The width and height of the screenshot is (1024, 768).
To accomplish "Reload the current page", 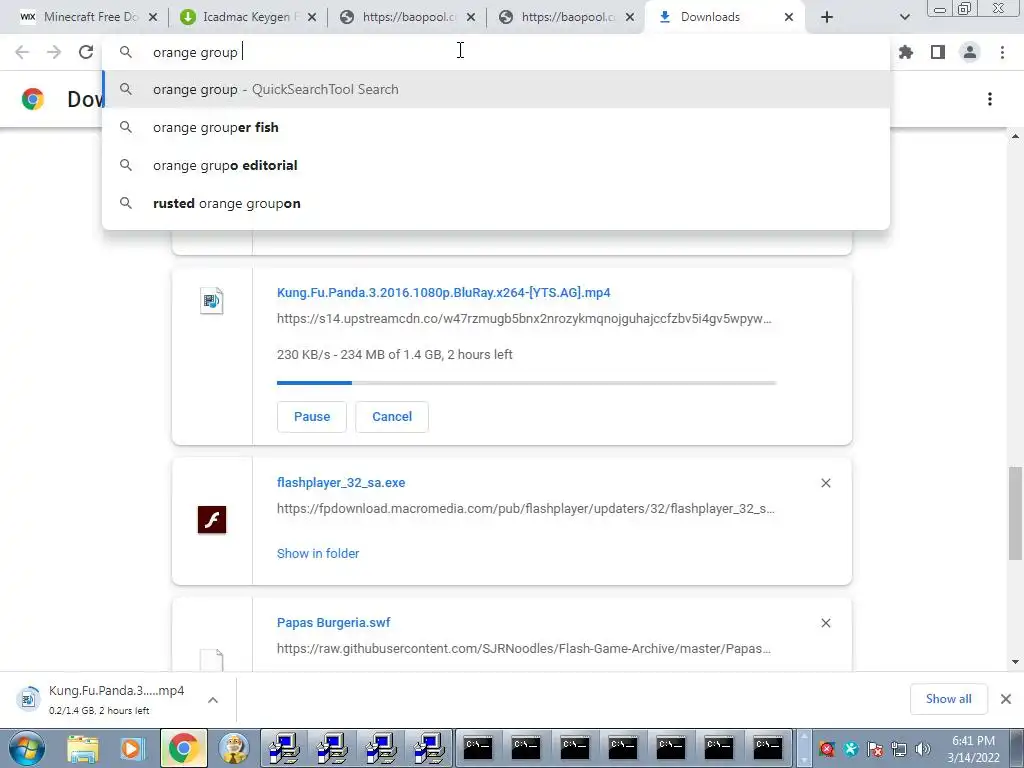I will (x=86, y=52).
